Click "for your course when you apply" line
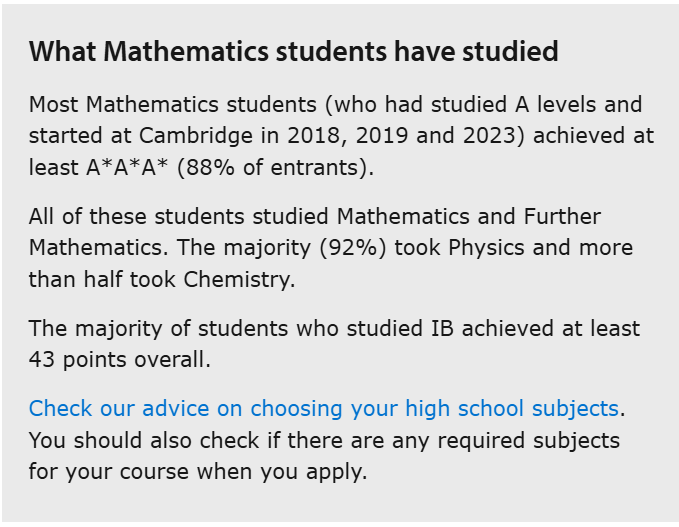This screenshot has height=527, width=679. point(197,471)
